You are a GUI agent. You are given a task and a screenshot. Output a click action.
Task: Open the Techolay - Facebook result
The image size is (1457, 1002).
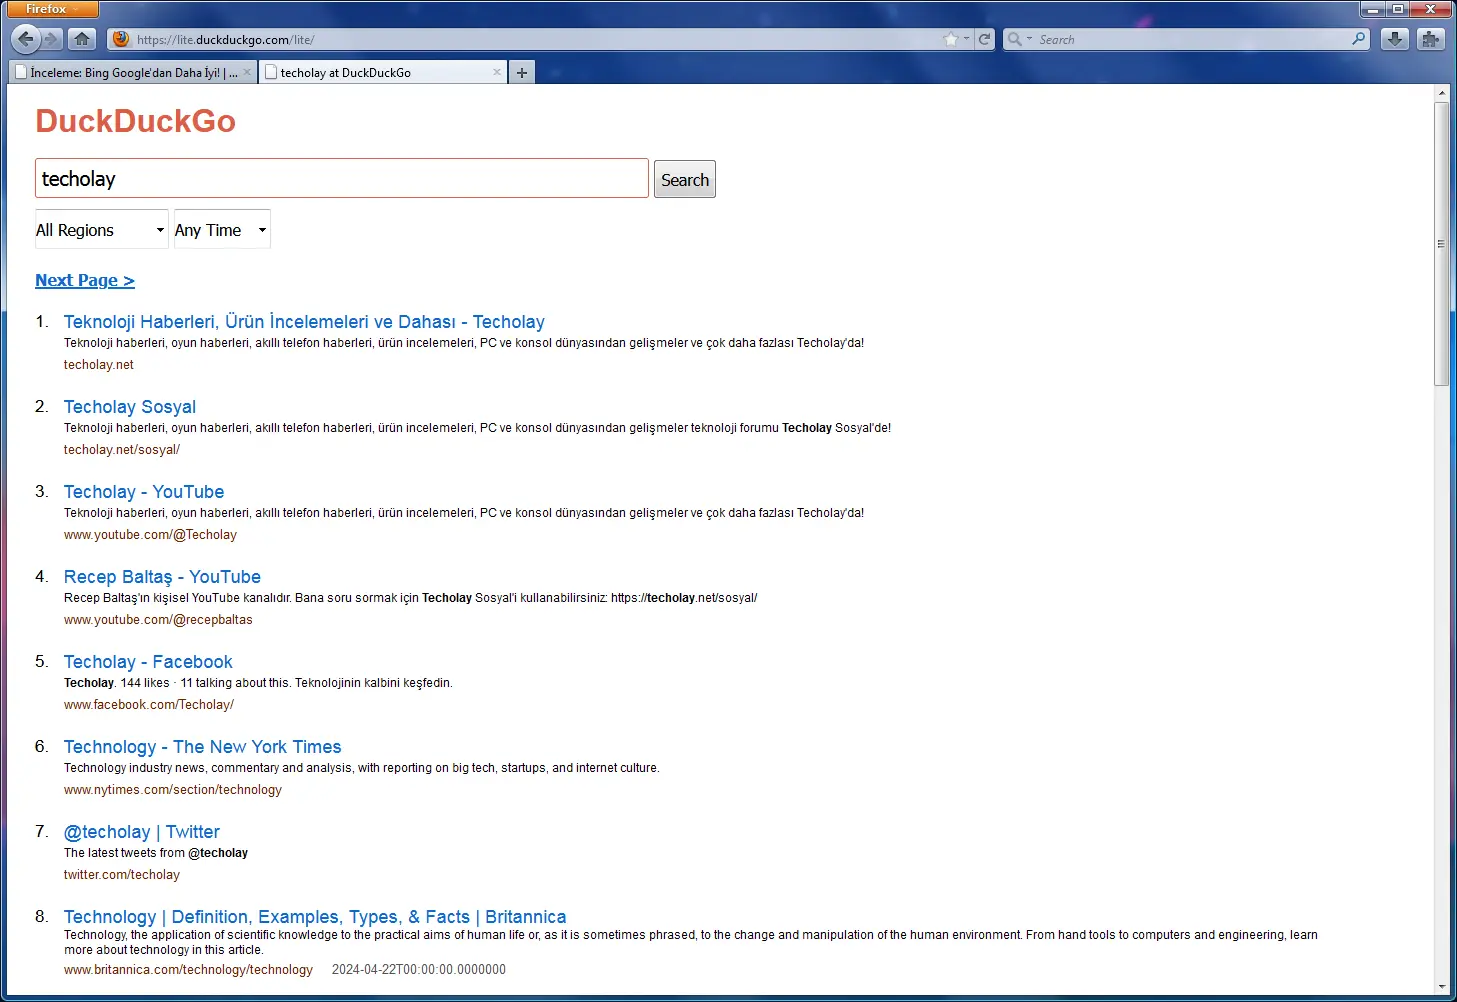(x=148, y=662)
